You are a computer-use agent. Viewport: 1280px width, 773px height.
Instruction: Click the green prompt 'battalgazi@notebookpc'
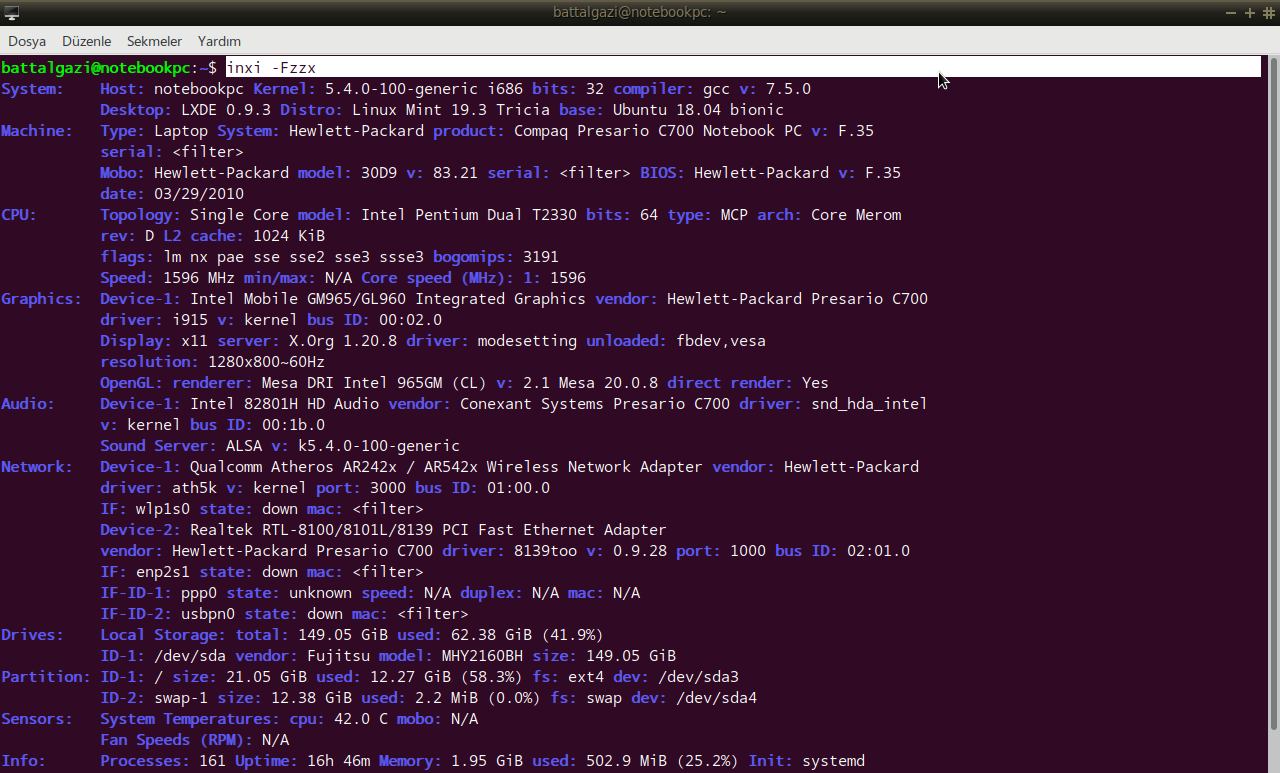click(x=95, y=68)
